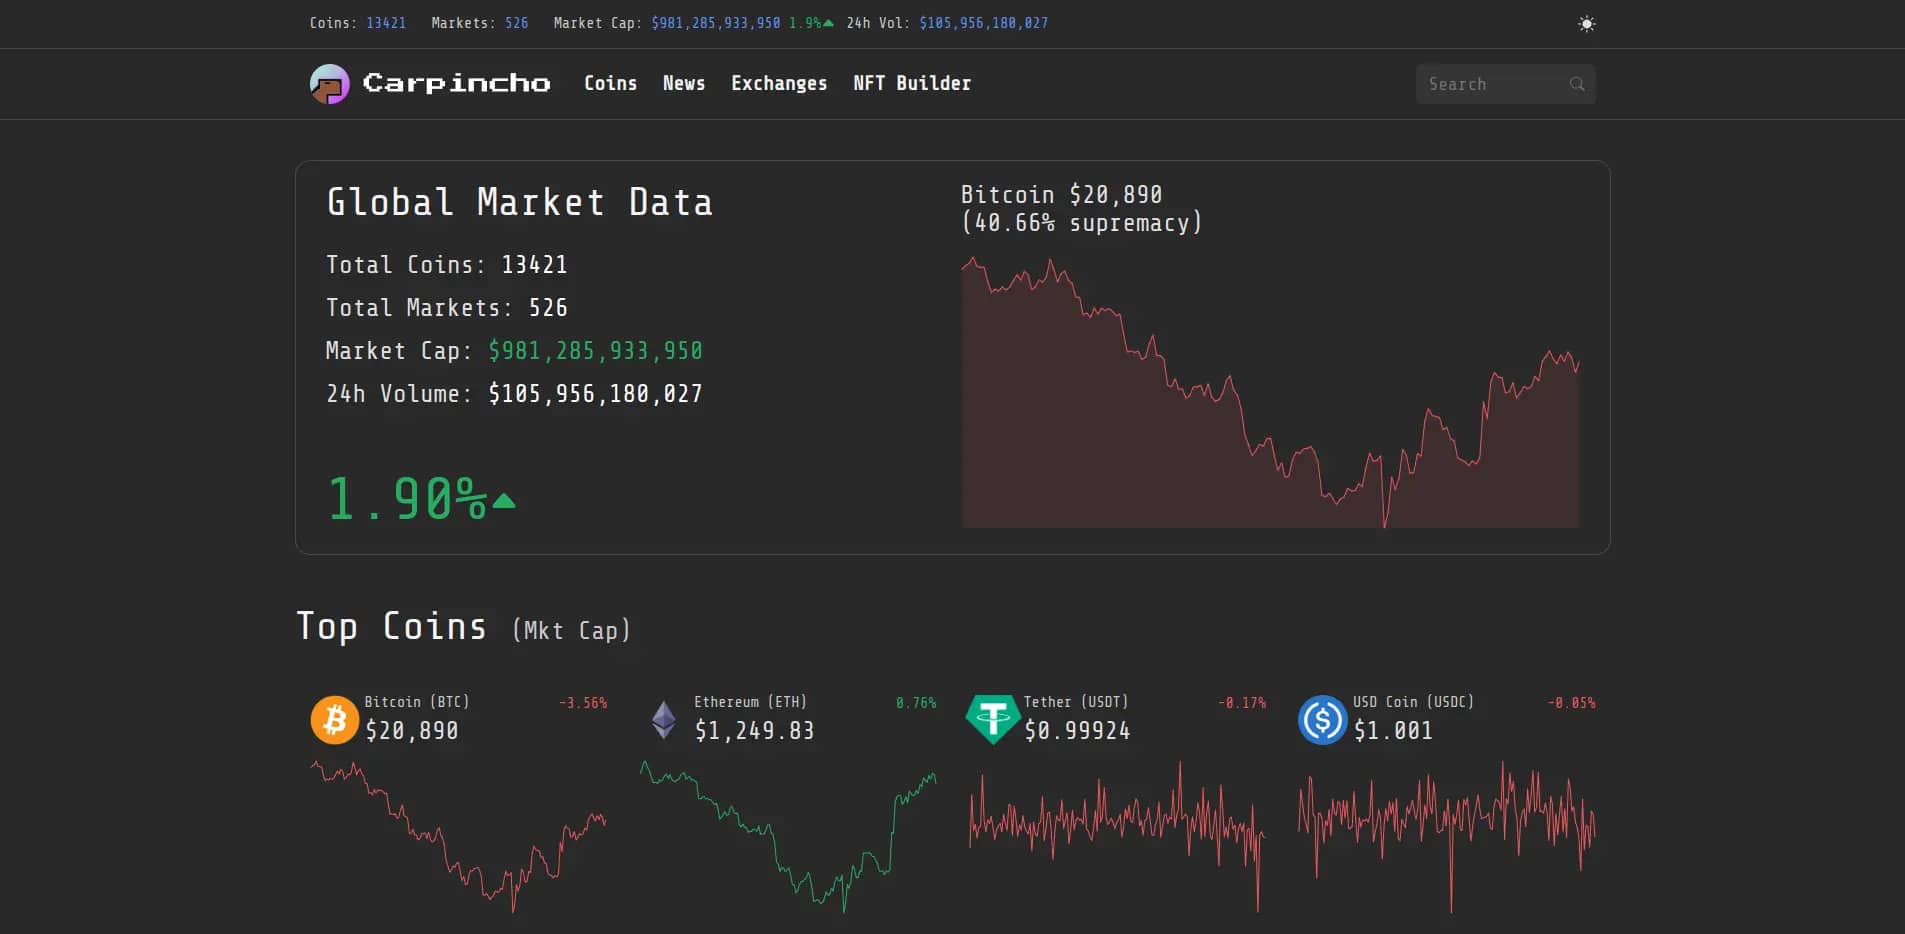Screen dimensions: 1905x934
Task: Click the USD Coin blue dollar icon
Action: coord(1322,720)
